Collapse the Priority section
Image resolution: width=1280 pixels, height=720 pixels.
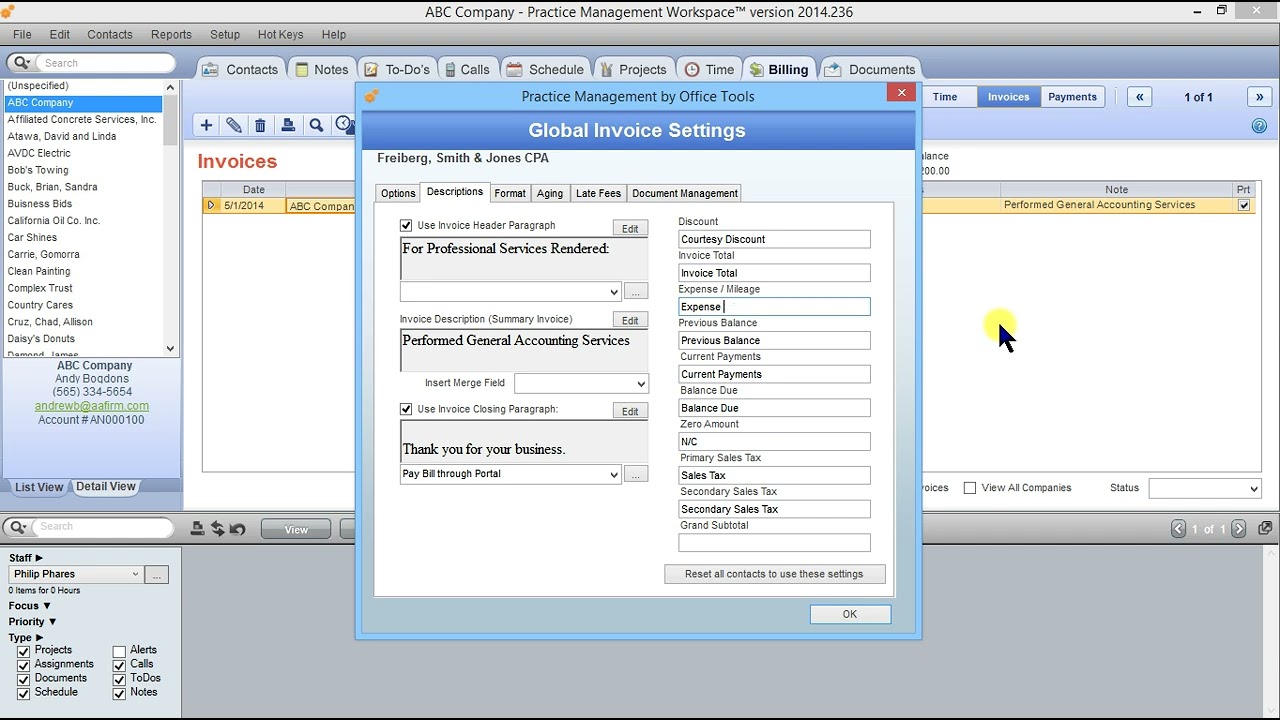click(x=52, y=622)
